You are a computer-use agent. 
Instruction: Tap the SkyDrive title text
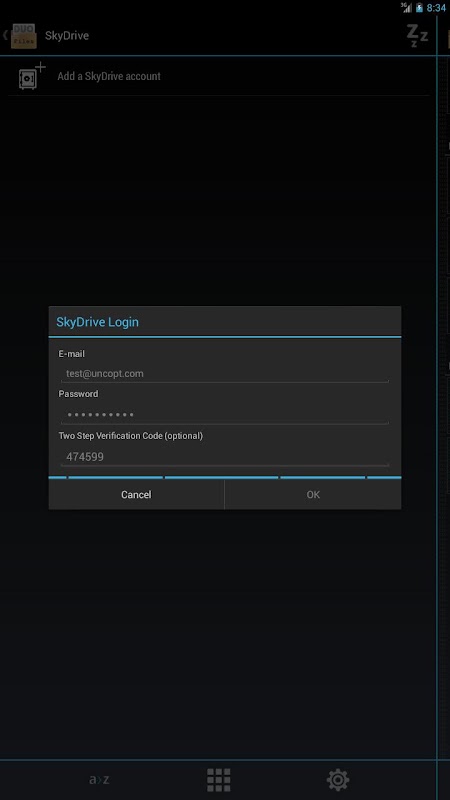[67, 36]
